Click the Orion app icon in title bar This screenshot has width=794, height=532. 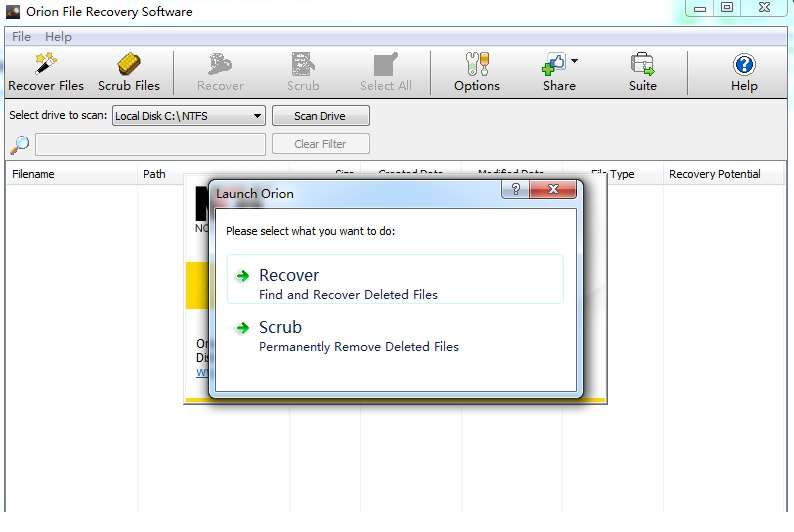(13, 12)
